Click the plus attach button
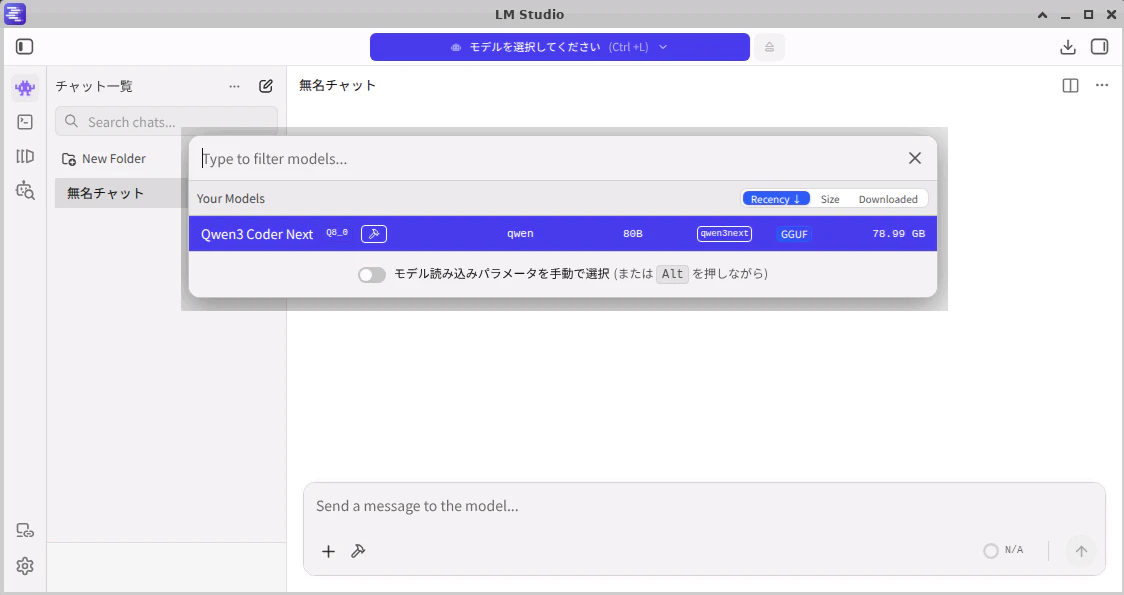Image resolution: width=1124 pixels, height=595 pixels. [328, 551]
